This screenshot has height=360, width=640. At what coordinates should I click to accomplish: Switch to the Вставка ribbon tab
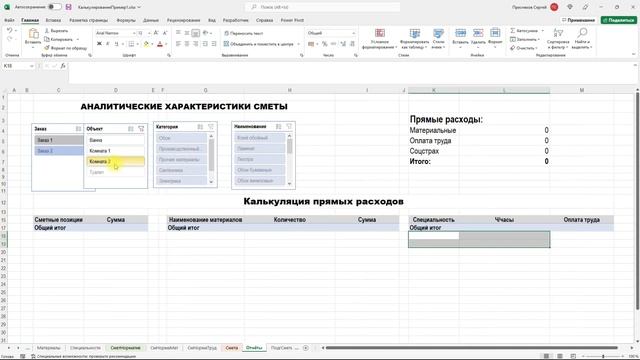pos(53,20)
